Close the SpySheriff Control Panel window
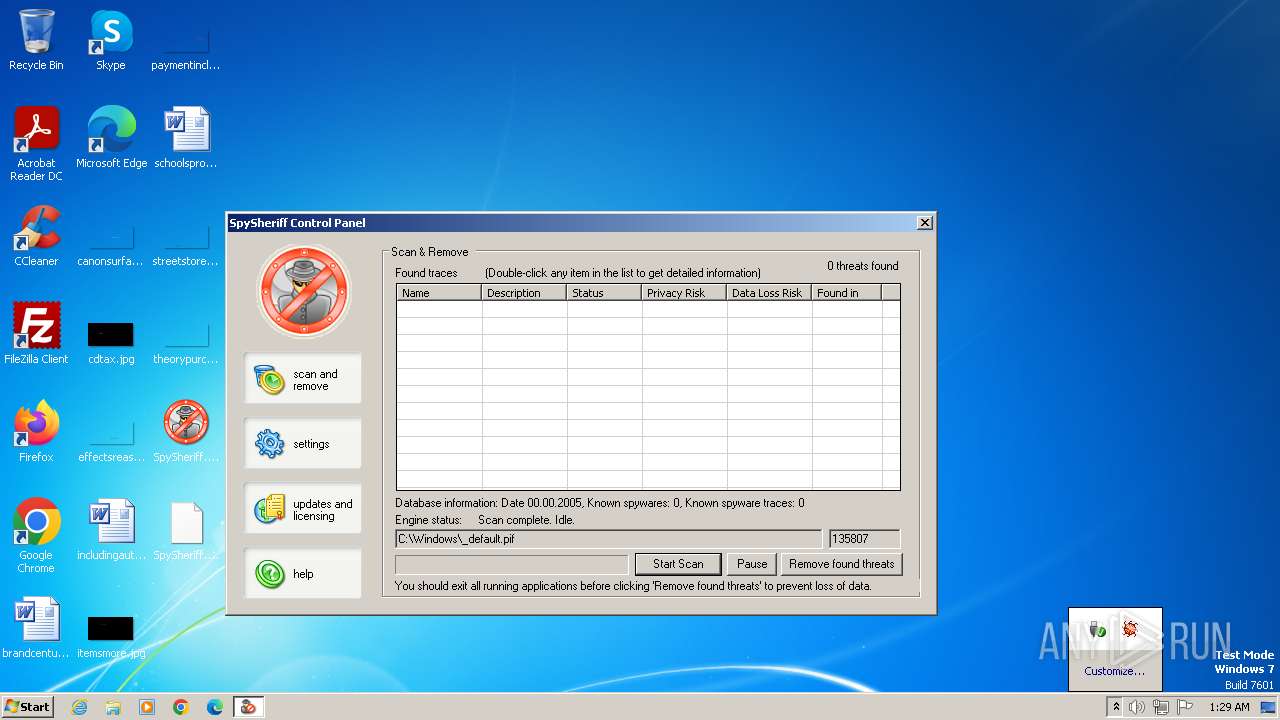1280x720 pixels. point(925,222)
